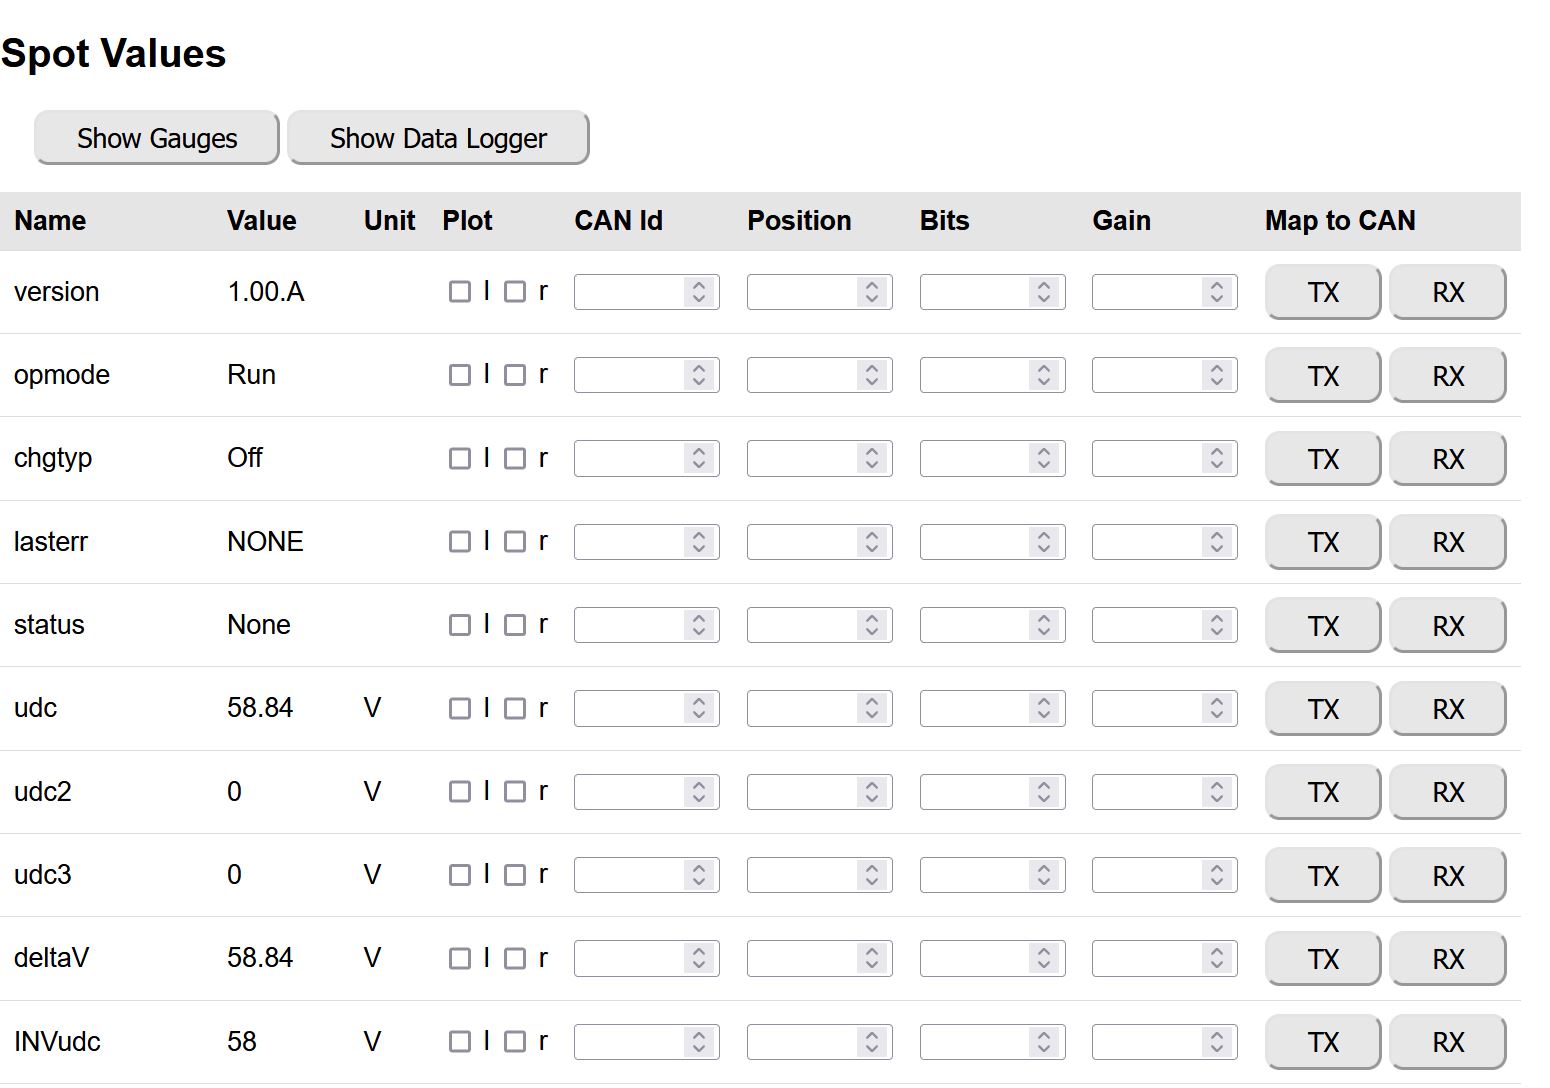Click the Gain stepper arrows for version
Viewport: 1550px width, 1088px height.
tap(1217, 292)
